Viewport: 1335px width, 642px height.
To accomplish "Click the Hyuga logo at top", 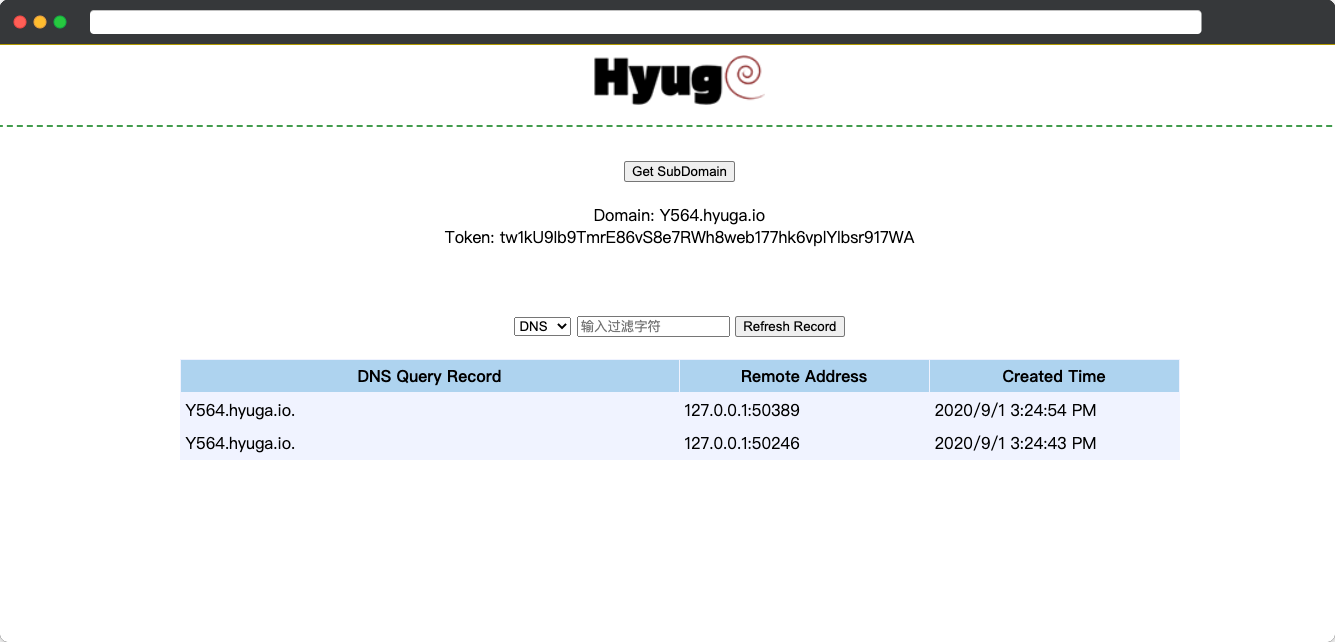I will pos(679,79).
